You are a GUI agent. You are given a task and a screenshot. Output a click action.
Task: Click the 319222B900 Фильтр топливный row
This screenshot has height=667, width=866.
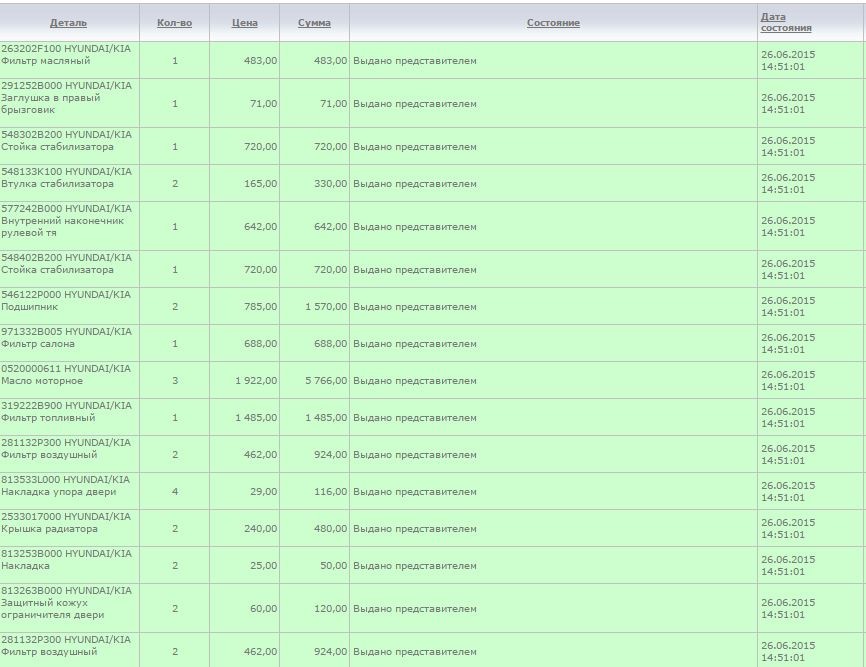[432, 417]
